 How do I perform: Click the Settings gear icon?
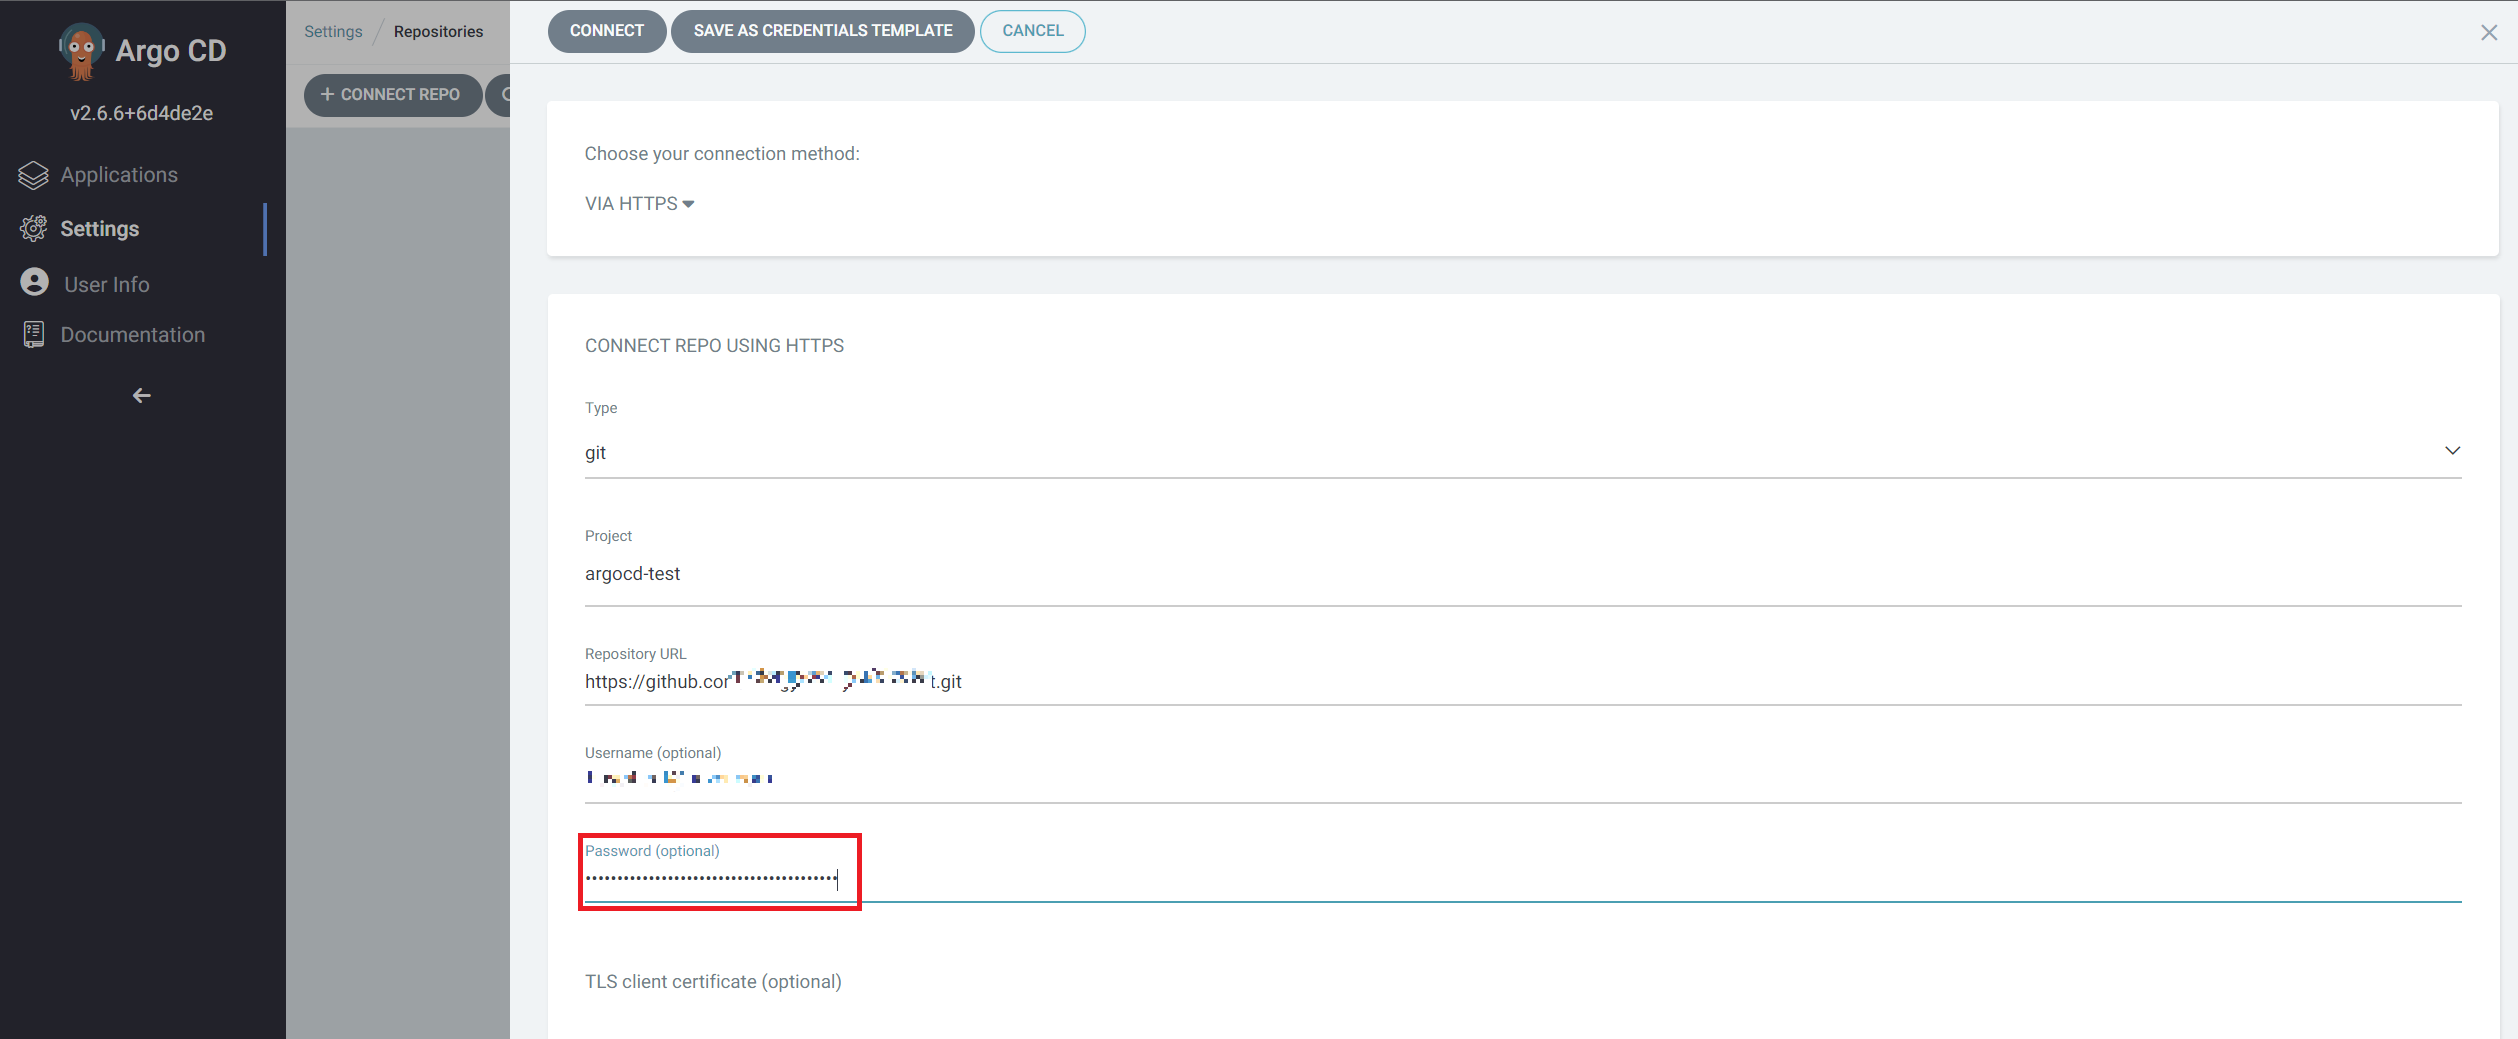(33, 229)
